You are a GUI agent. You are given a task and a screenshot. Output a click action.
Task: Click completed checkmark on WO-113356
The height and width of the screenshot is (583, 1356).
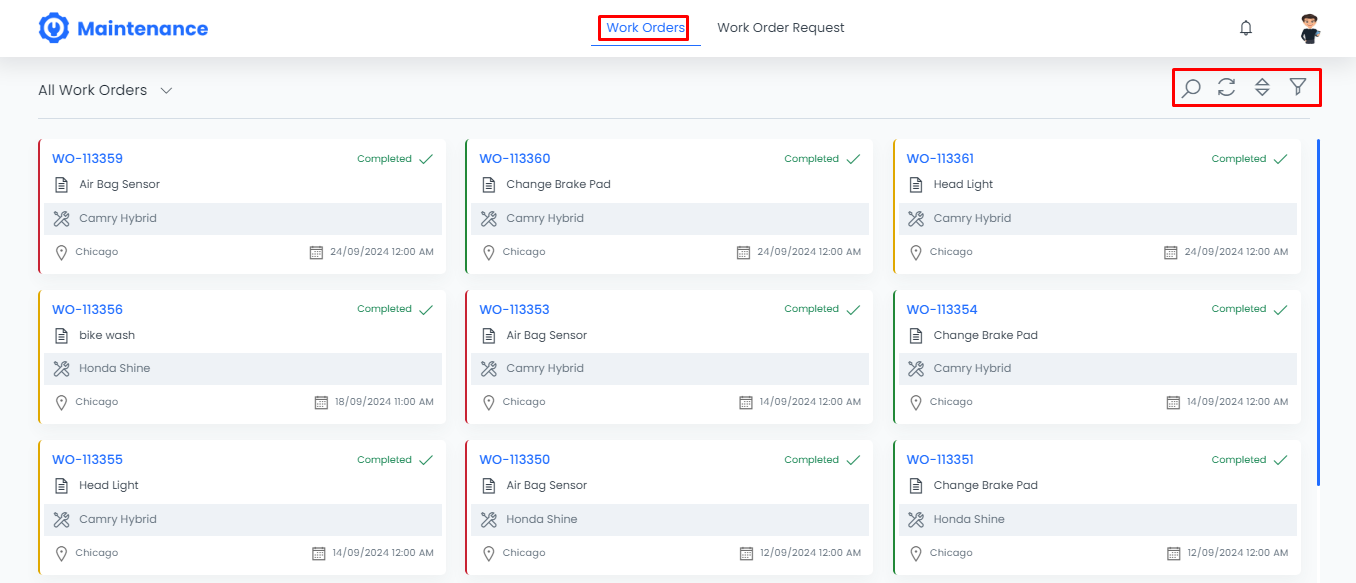[x=426, y=310]
